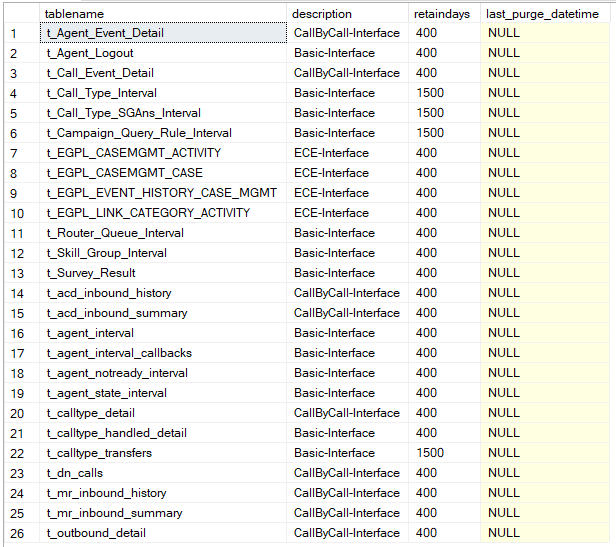
Task: Click NULL purge datetime for t_outbound_detail
Action: (x=545, y=533)
